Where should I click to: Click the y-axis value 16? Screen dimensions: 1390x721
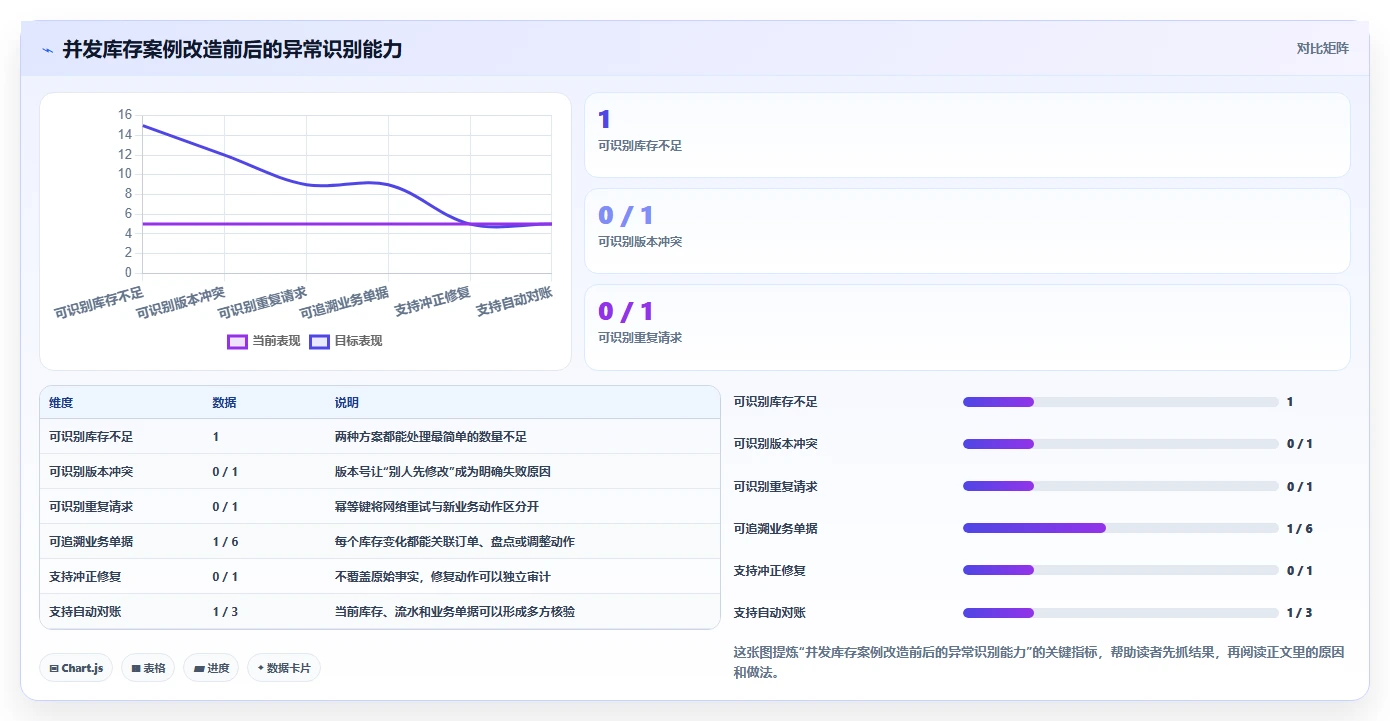click(124, 115)
